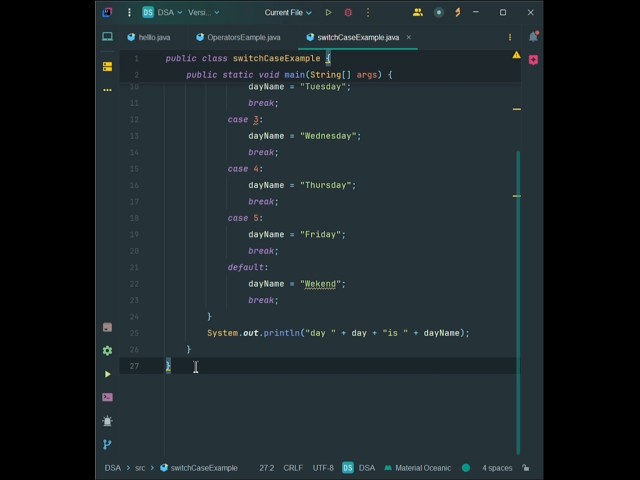640x480 pixels.
Task: Change the UTF-8 file encoding
Action: coord(323,468)
